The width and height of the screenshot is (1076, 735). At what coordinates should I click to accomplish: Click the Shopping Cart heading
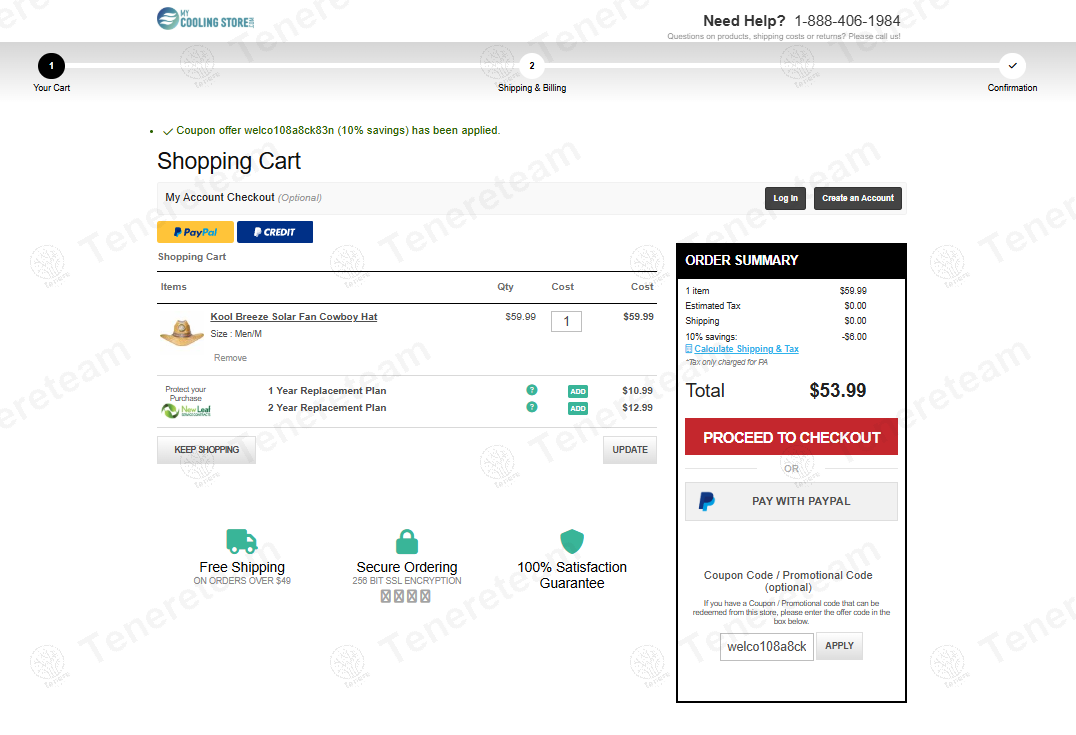click(229, 161)
